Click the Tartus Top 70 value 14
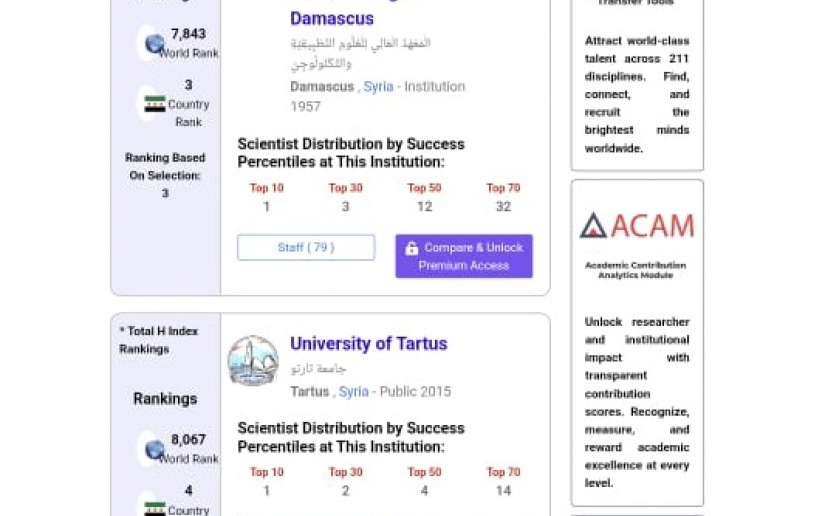The height and width of the screenshot is (516, 825). (x=503, y=491)
